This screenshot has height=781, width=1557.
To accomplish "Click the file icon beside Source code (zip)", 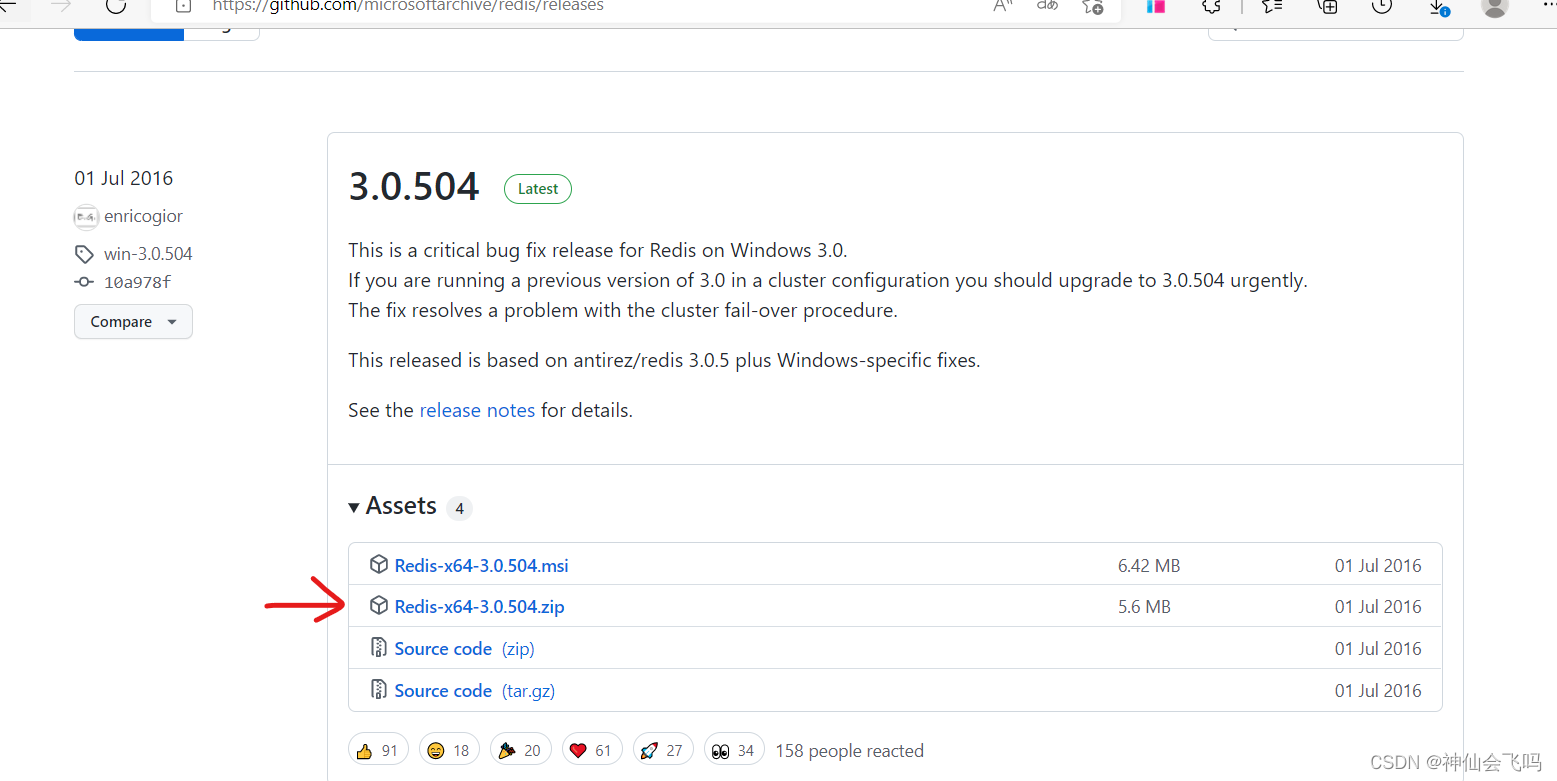I will (x=379, y=648).
